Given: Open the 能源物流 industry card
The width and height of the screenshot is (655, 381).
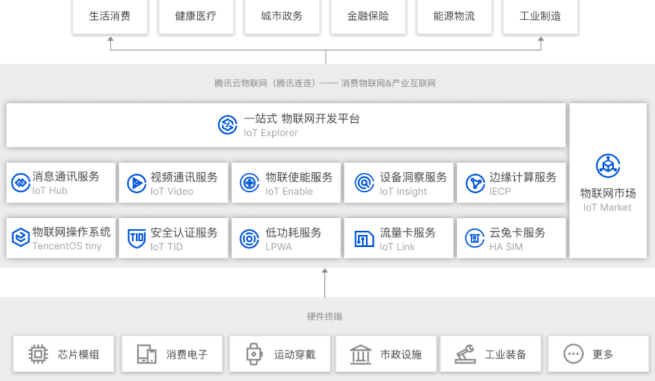Looking at the screenshot, I should (454, 16).
